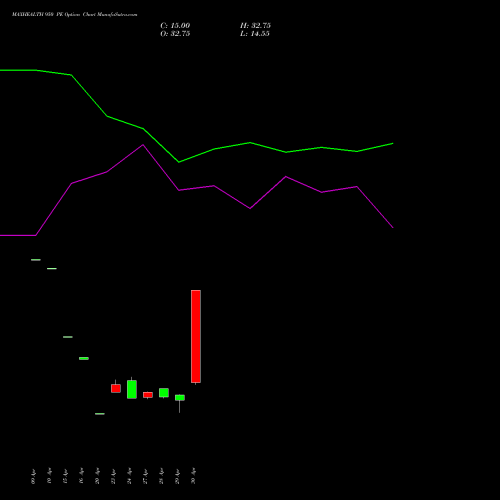The height and width of the screenshot is (500, 500).
Task: Select the tall red candle for 30 Apr
Action: point(196,336)
